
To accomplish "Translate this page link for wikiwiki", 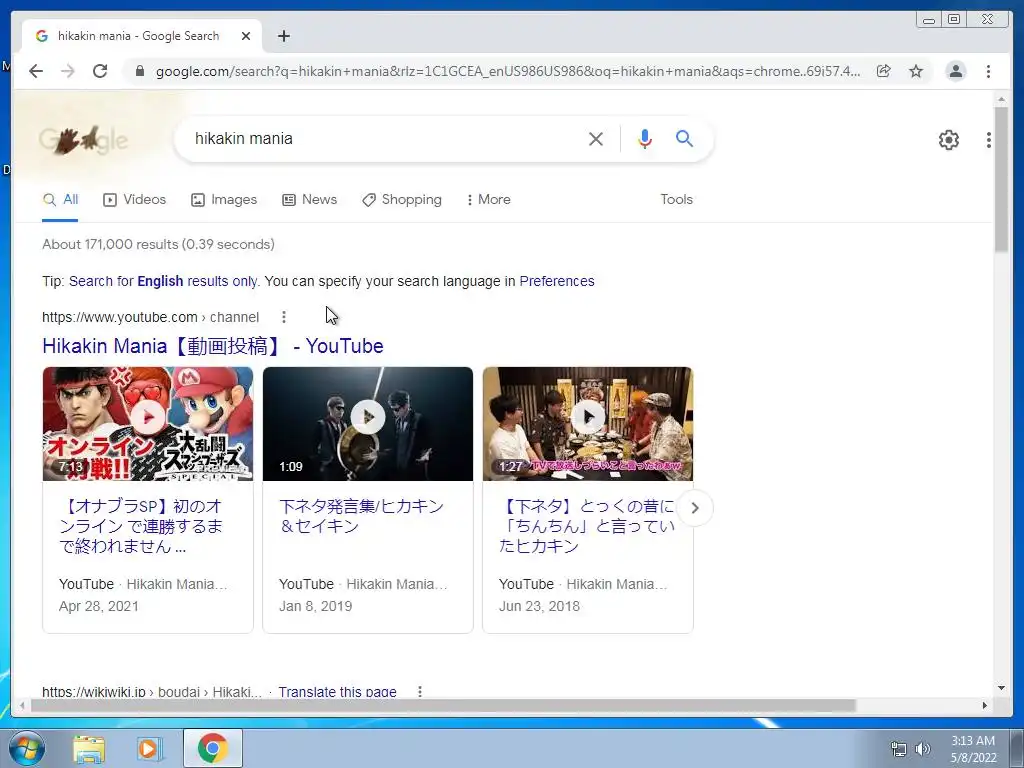I will tap(337, 692).
